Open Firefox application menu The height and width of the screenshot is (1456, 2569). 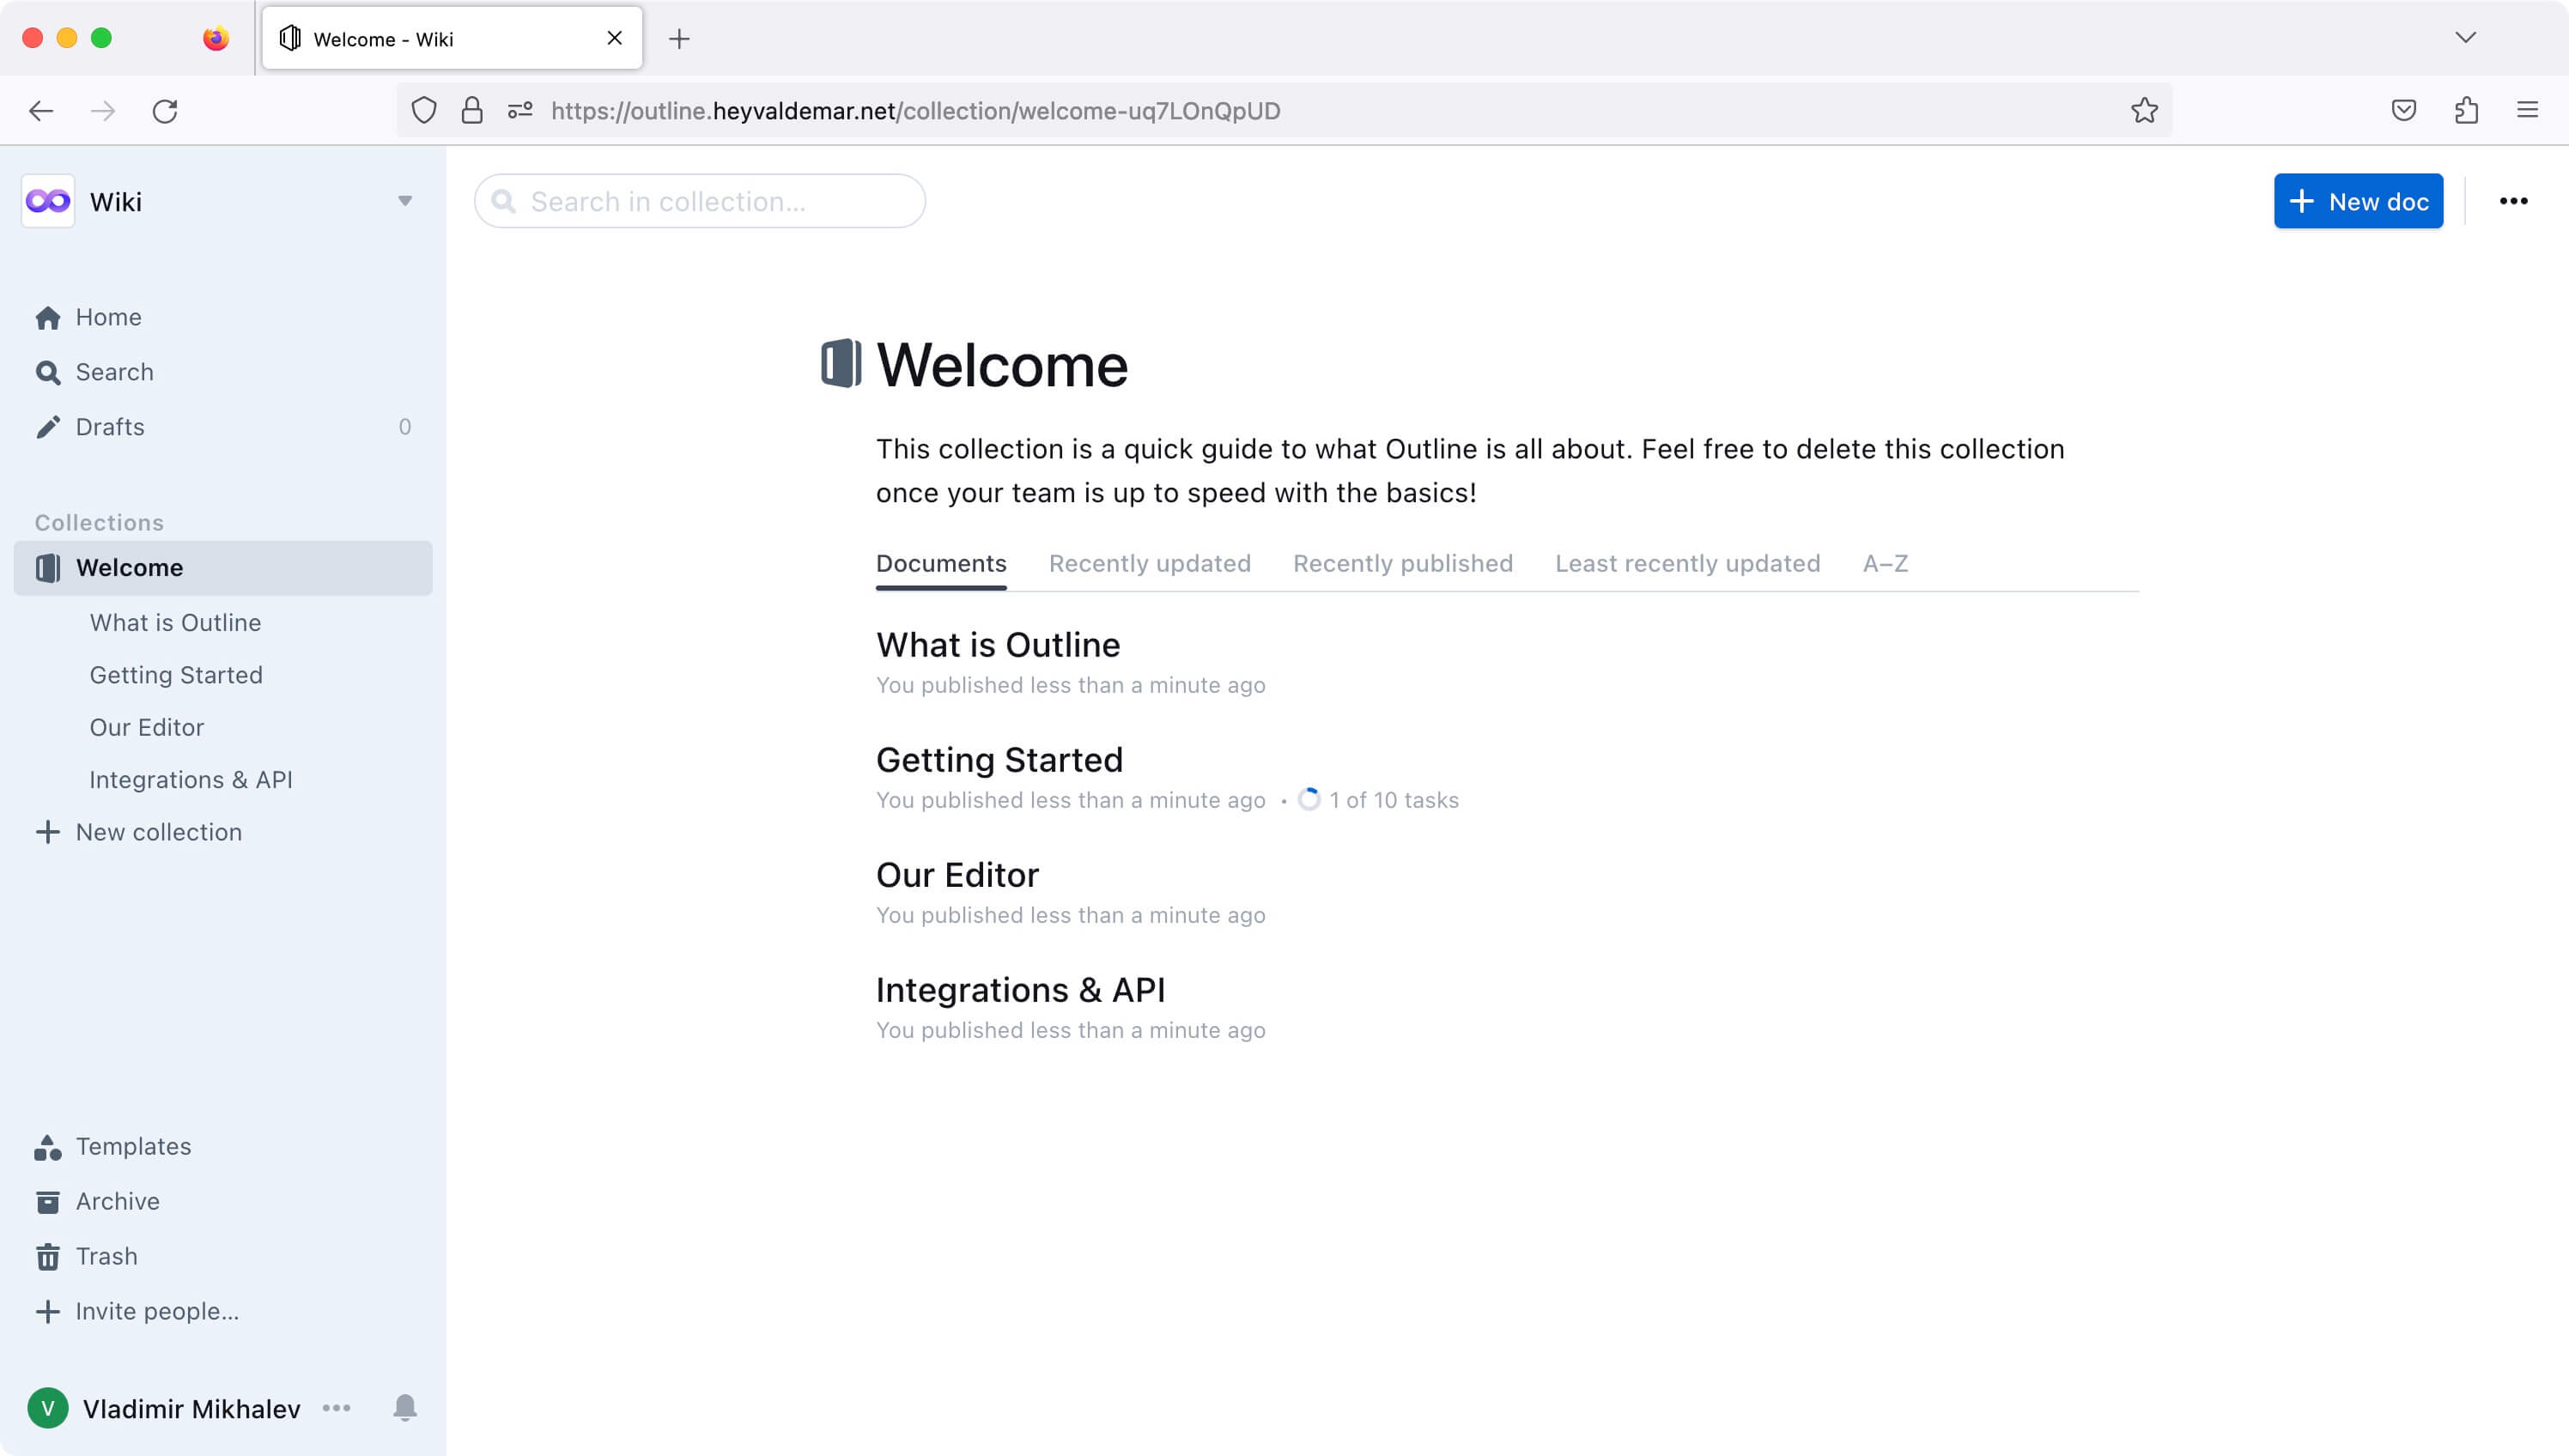click(2527, 110)
